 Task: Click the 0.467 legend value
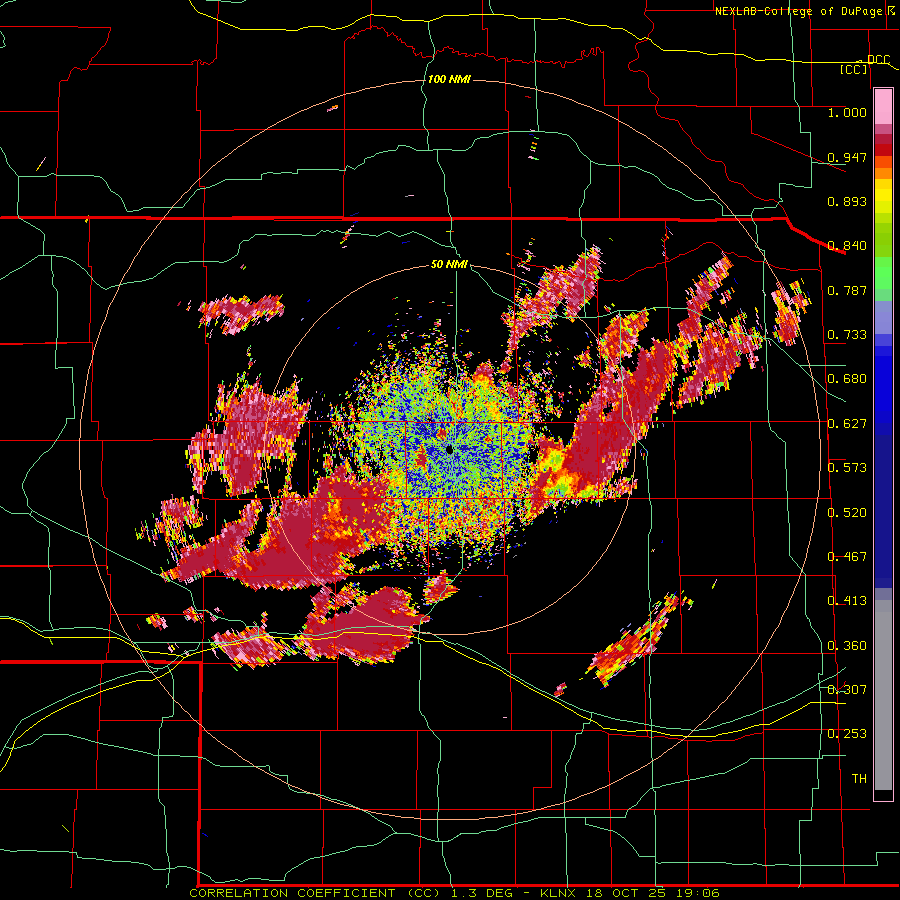[x=847, y=557]
